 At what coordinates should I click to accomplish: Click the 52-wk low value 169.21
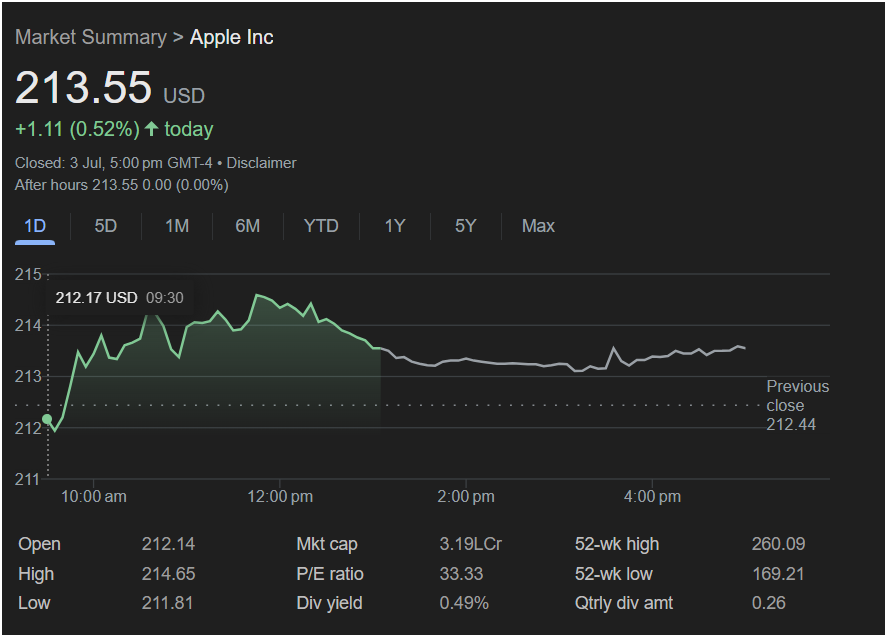(778, 574)
